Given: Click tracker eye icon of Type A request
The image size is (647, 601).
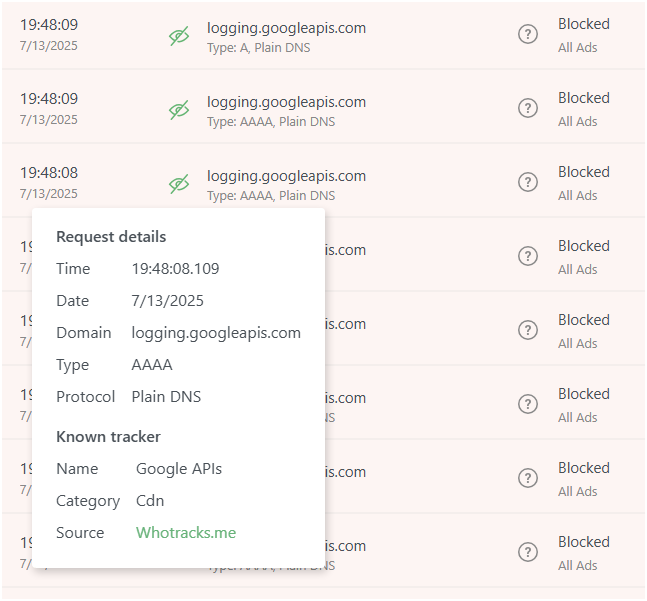Looking at the screenshot, I should click(179, 36).
